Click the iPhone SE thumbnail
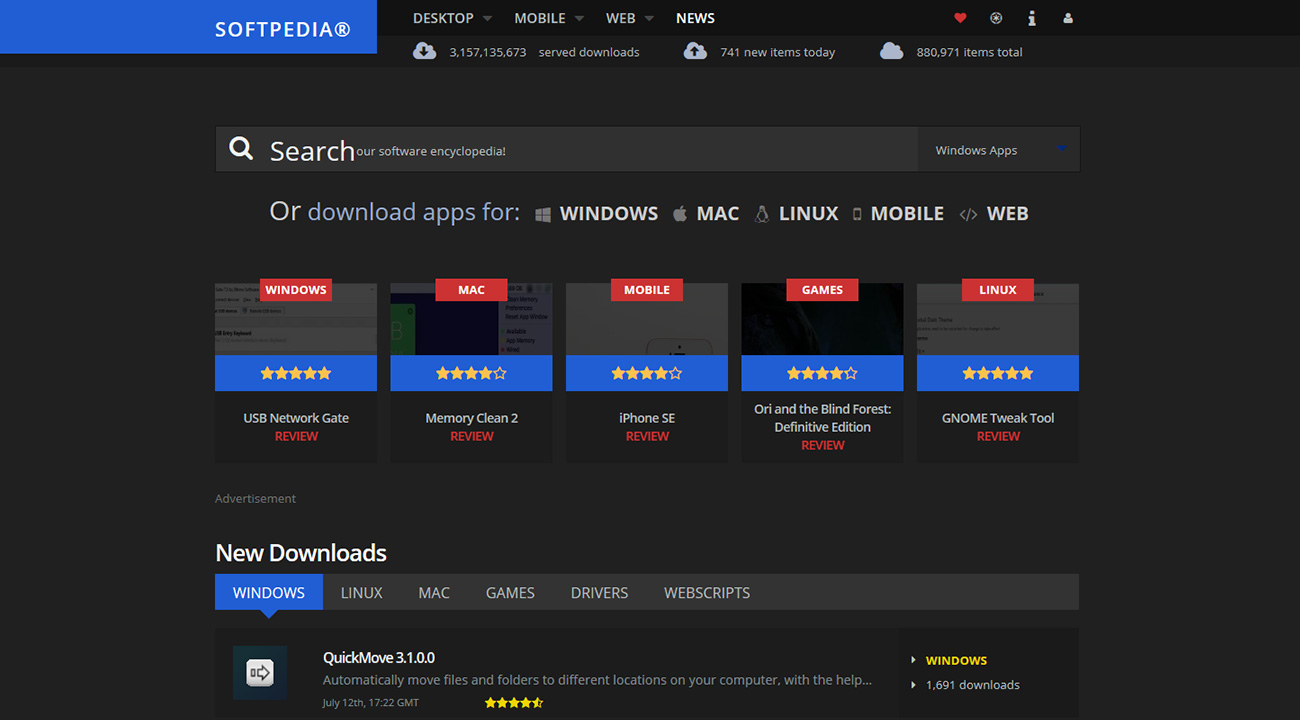 pyautogui.click(x=647, y=318)
